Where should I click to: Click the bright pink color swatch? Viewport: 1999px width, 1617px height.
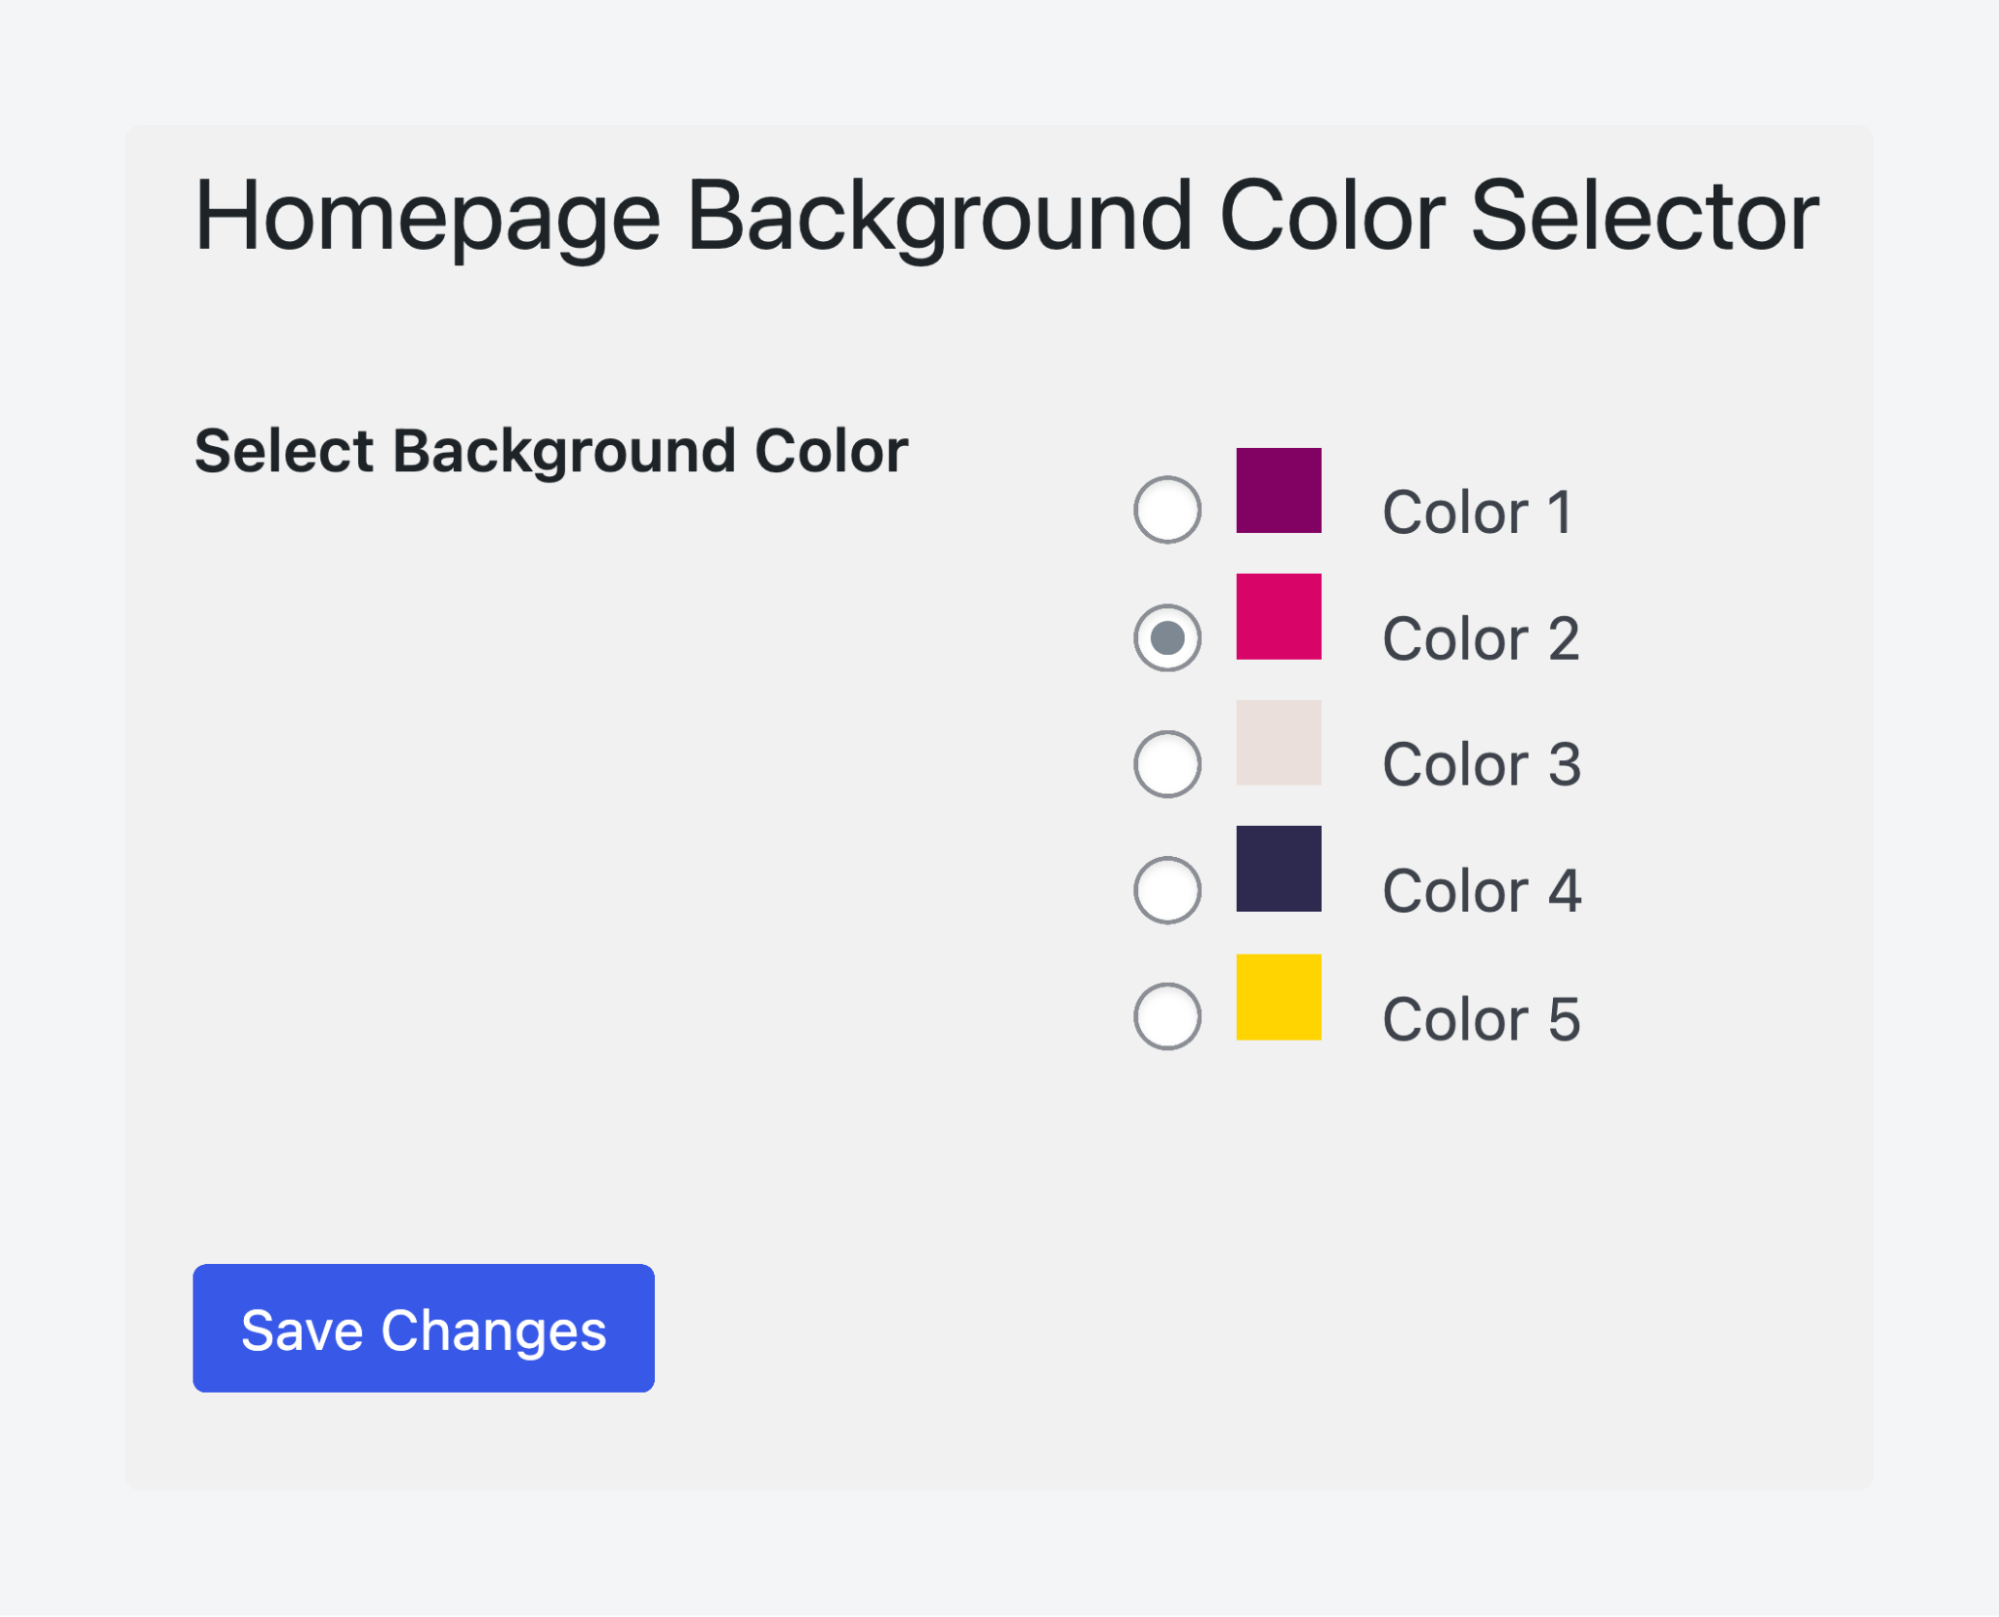pyautogui.click(x=1278, y=616)
